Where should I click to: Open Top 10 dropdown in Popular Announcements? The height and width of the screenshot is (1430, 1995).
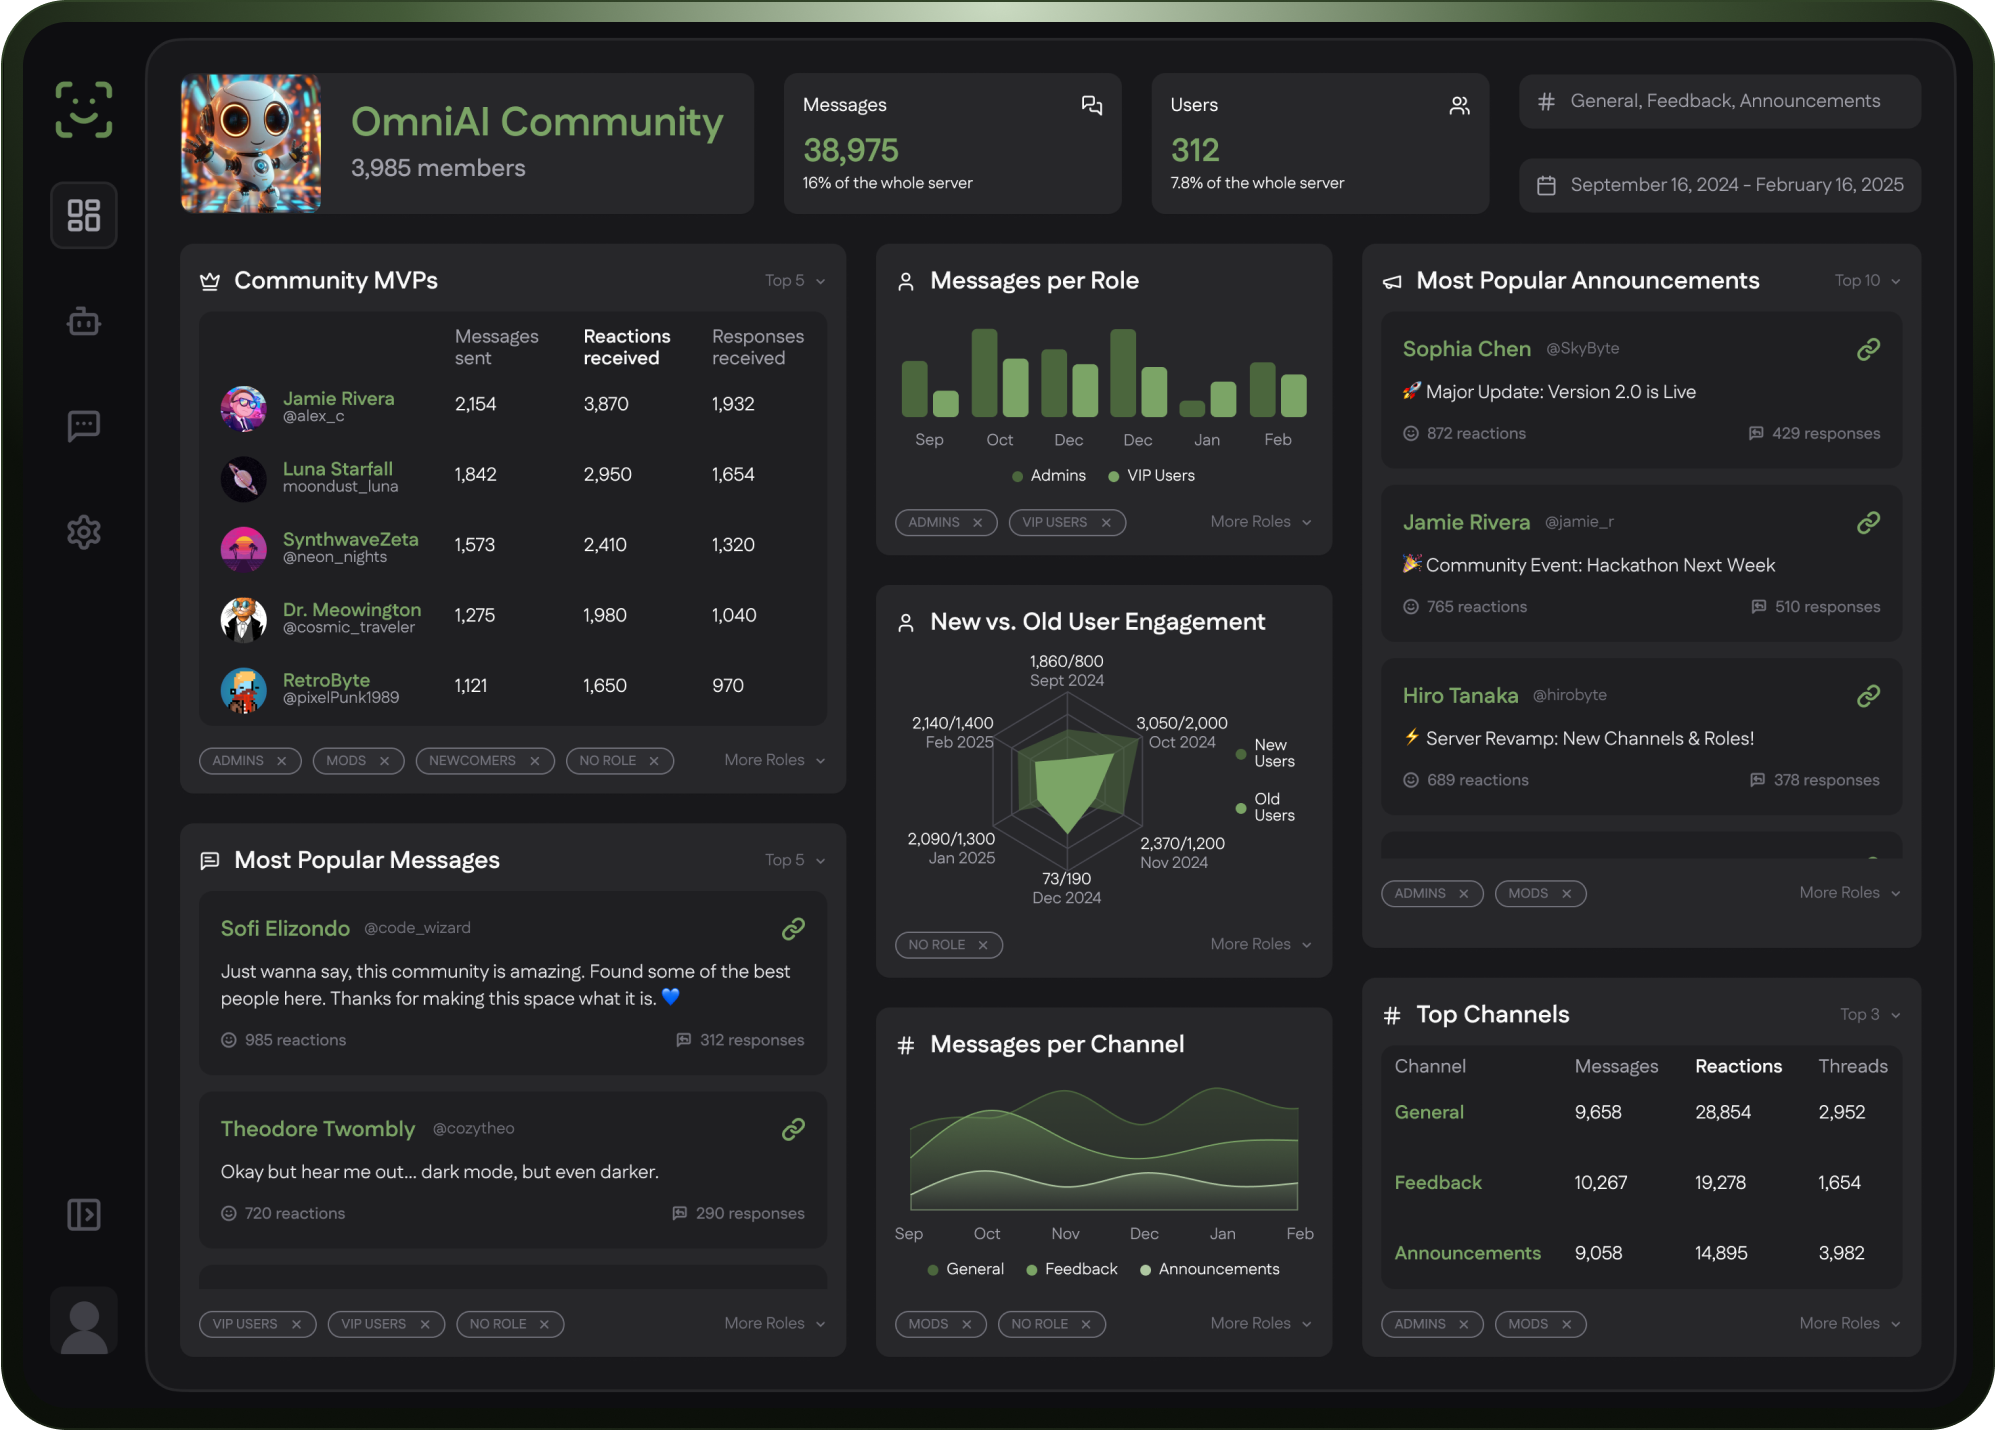pyautogui.click(x=1867, y=281)
